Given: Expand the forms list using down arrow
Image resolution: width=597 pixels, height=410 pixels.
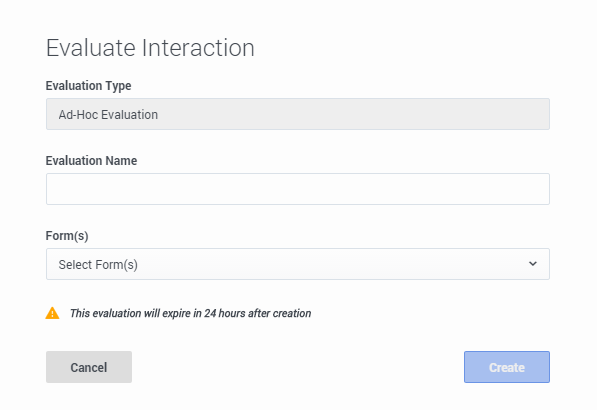Looking at the screenshot, I should (533, 264).
